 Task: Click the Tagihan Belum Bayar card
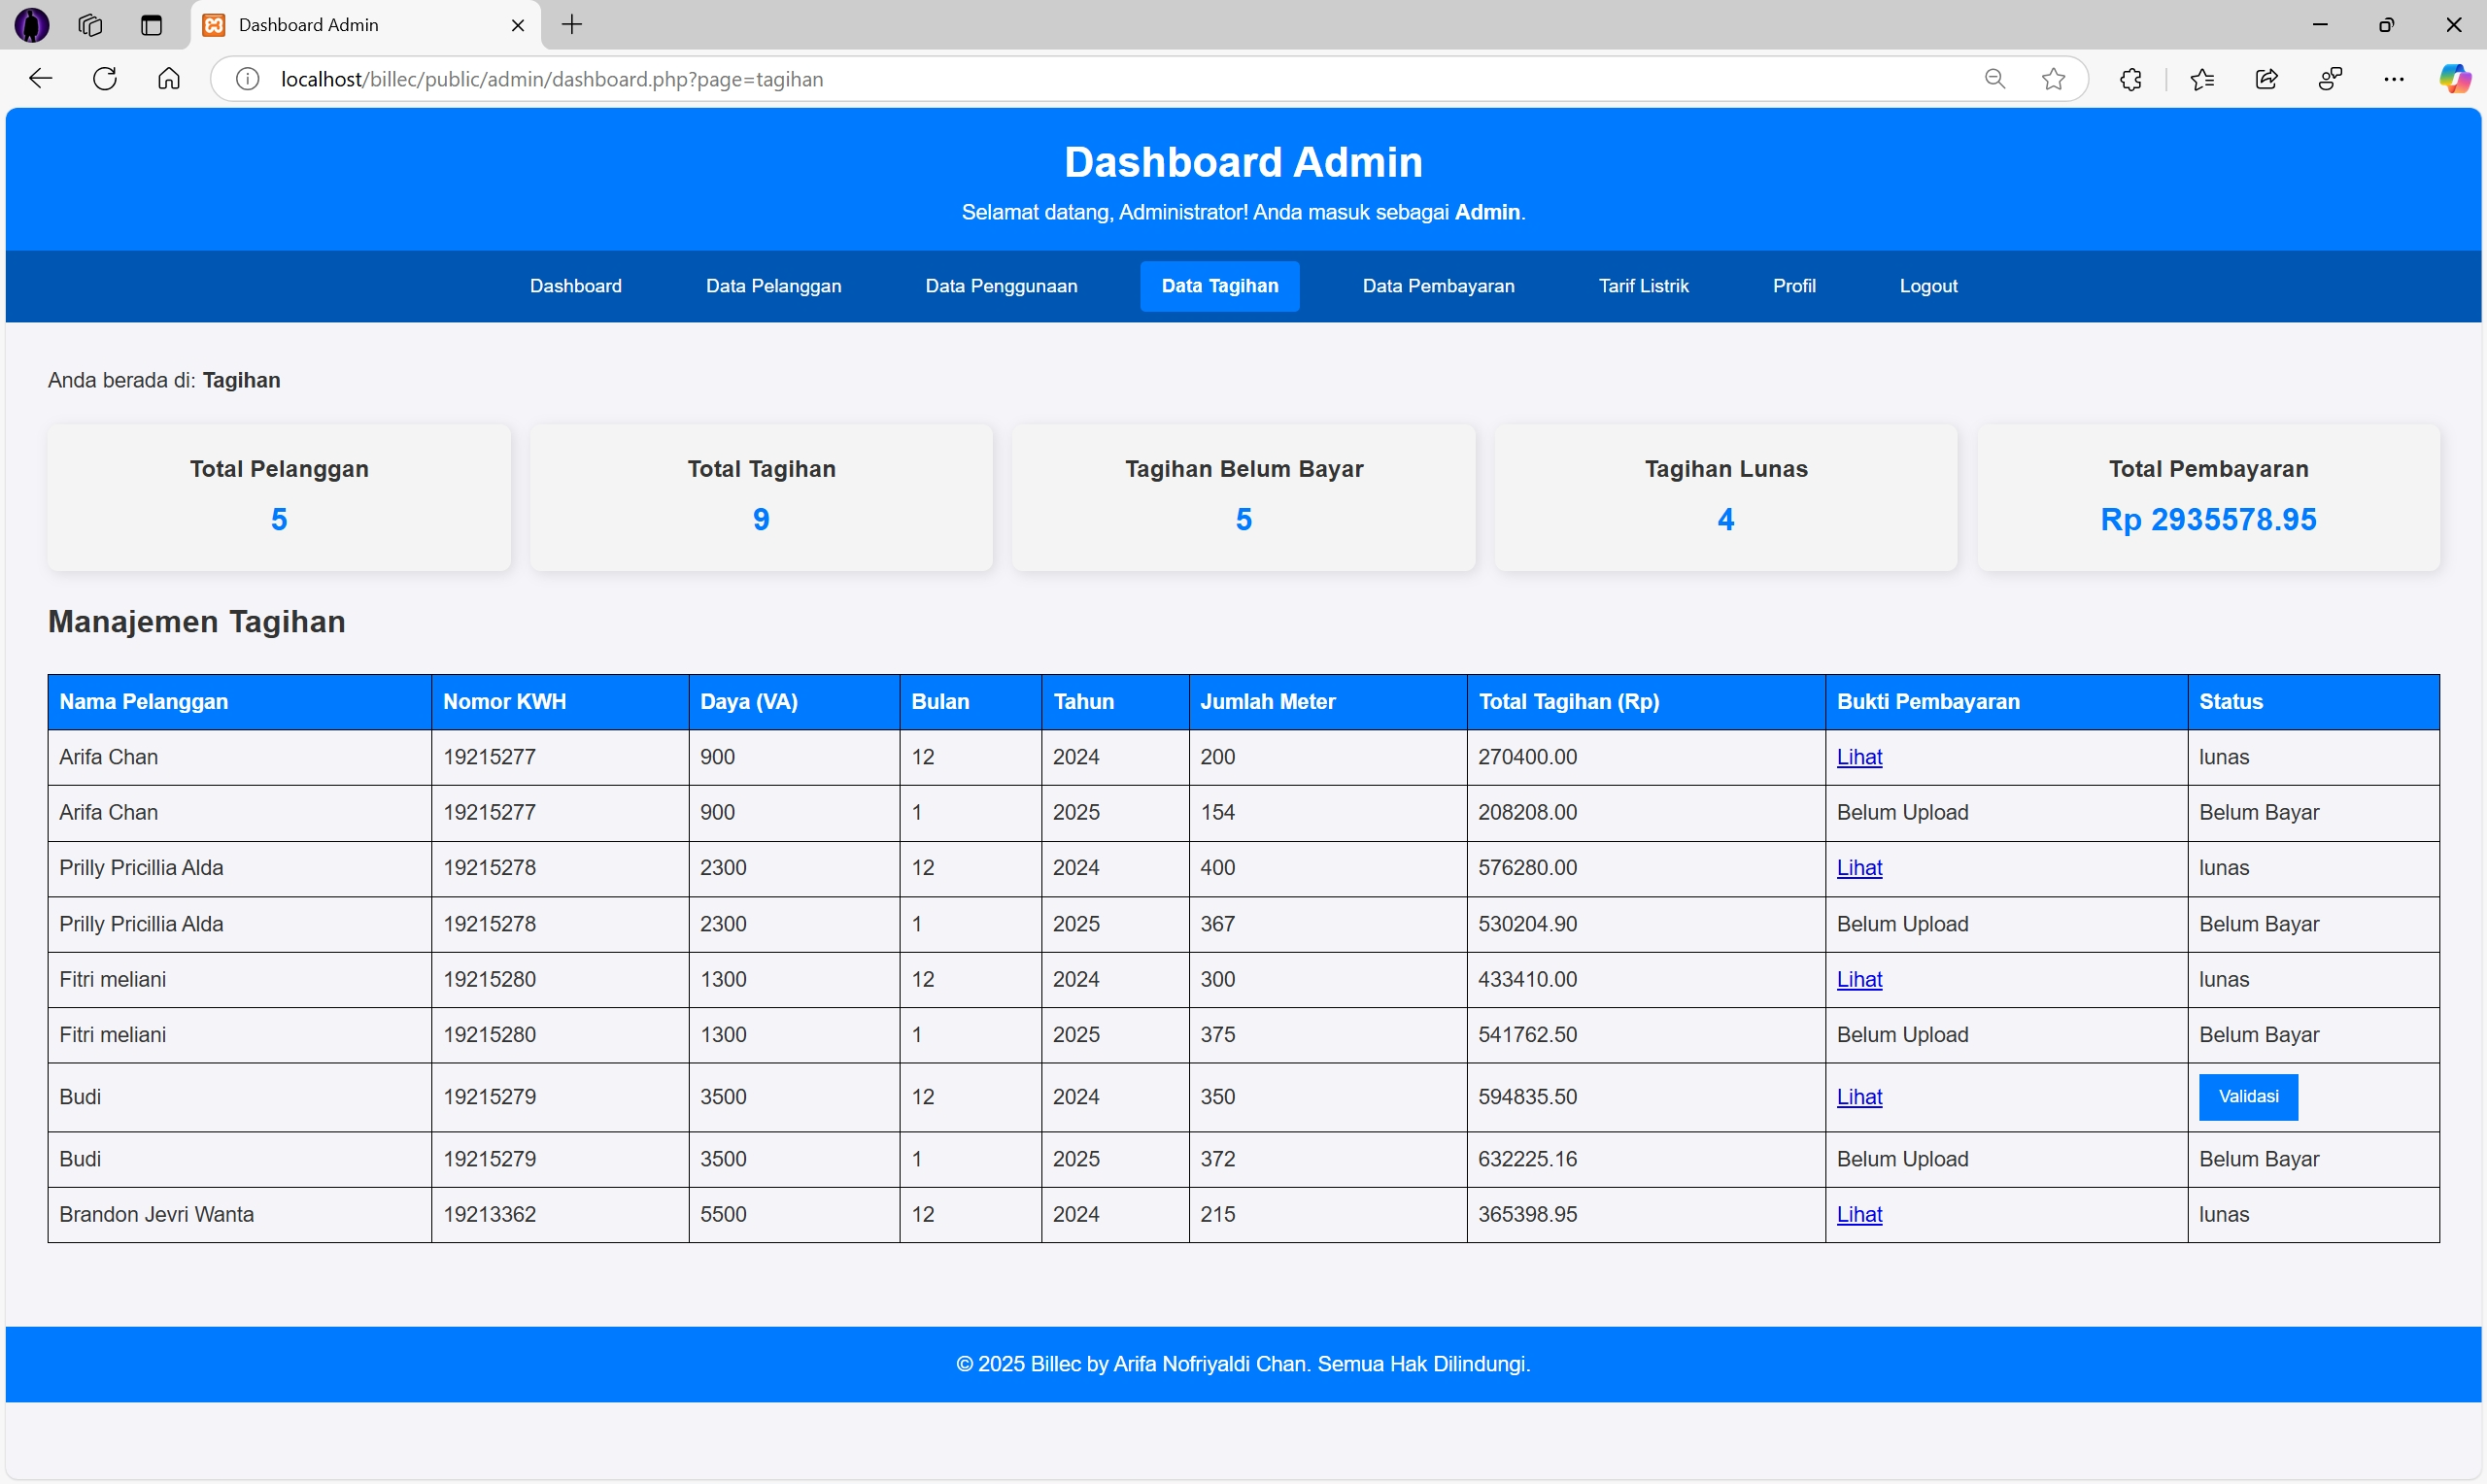[x=1244, y=498]
